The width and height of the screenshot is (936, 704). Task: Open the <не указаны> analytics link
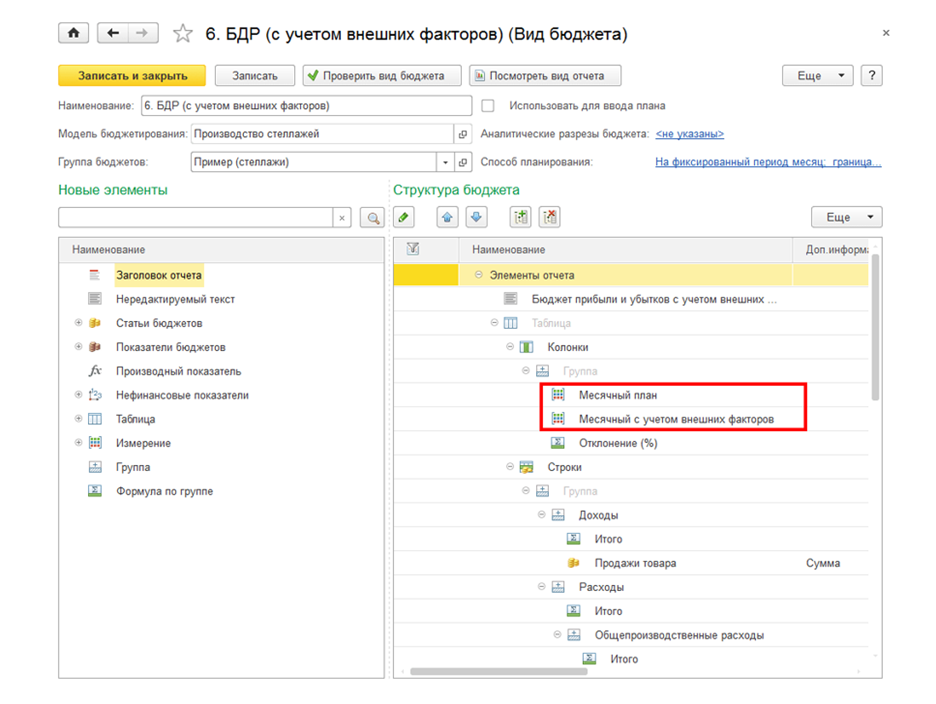(689, 134)
